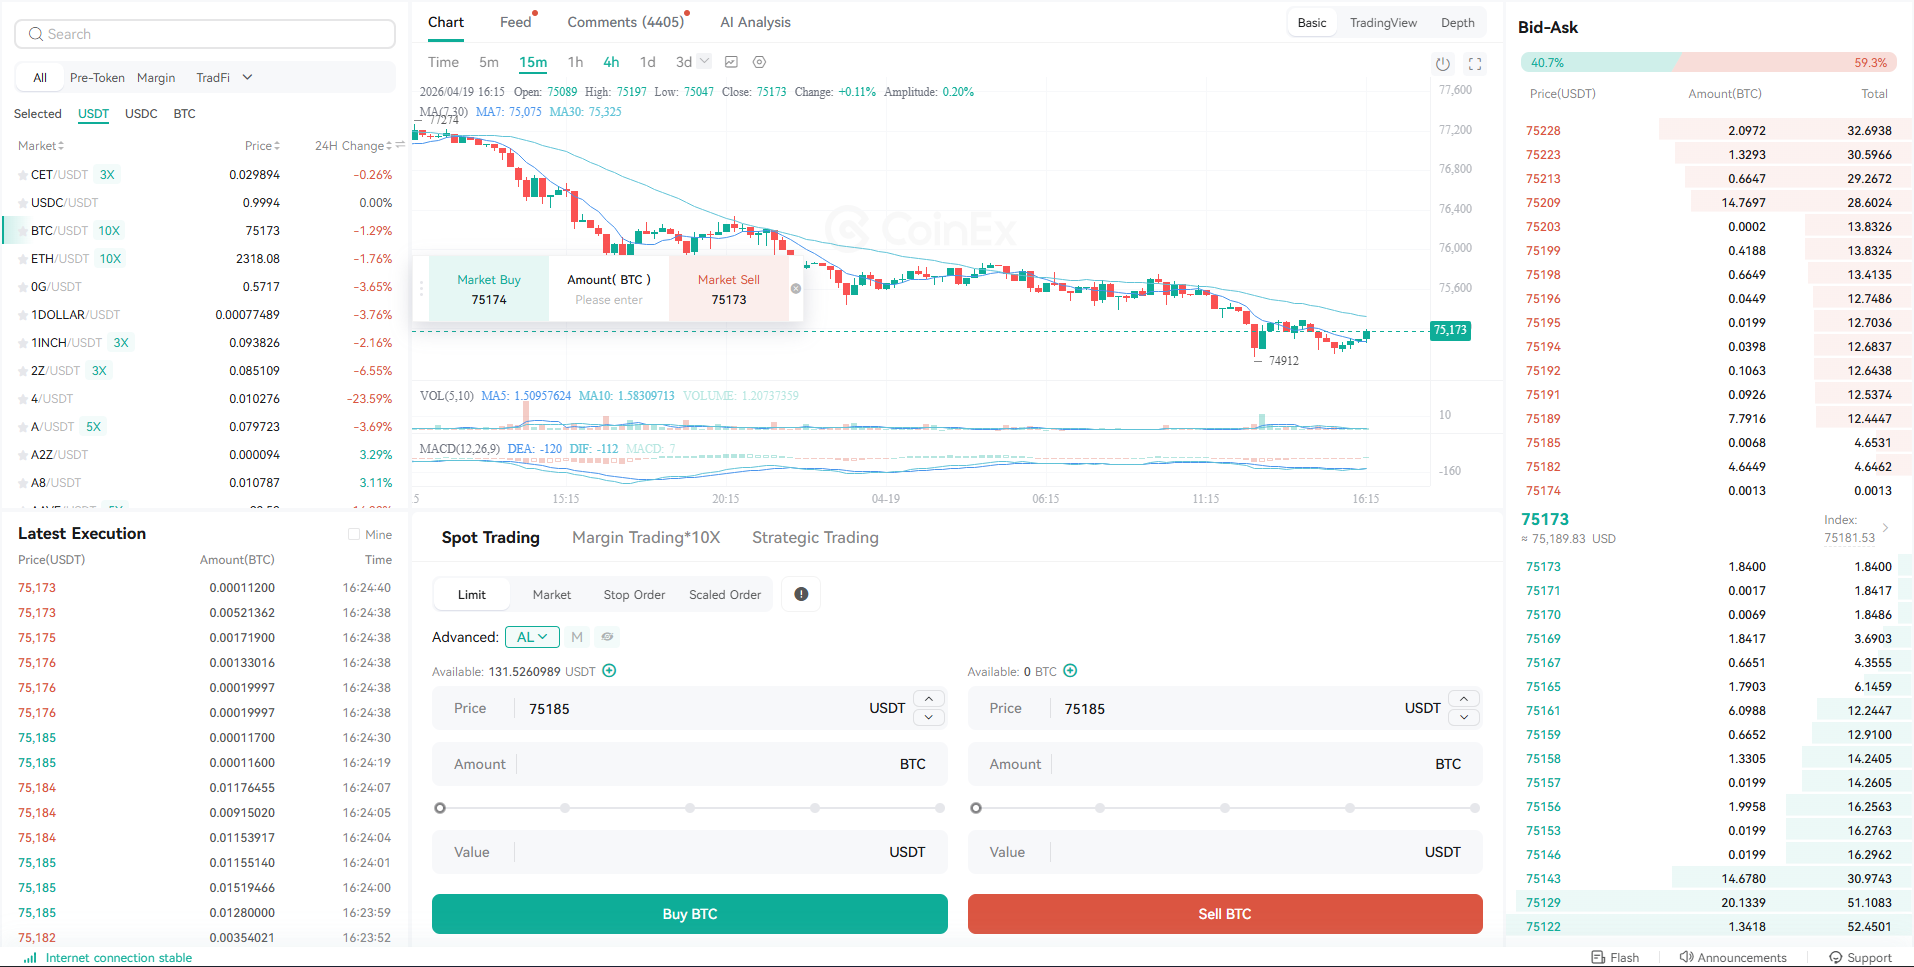Image resolution: width=1914 pixels, height=967 pixels.
Task: Enable the Mine checkbox in Latest Execution
Action: [x=353, y=535]
